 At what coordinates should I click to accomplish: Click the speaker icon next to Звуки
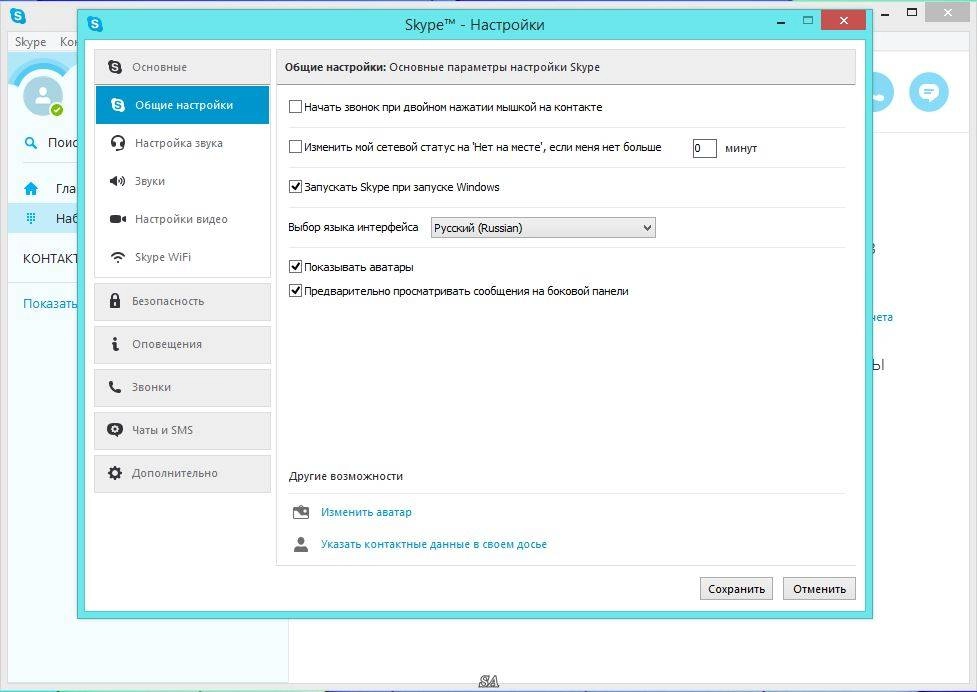pyautogui.click(x=117, y=181)
